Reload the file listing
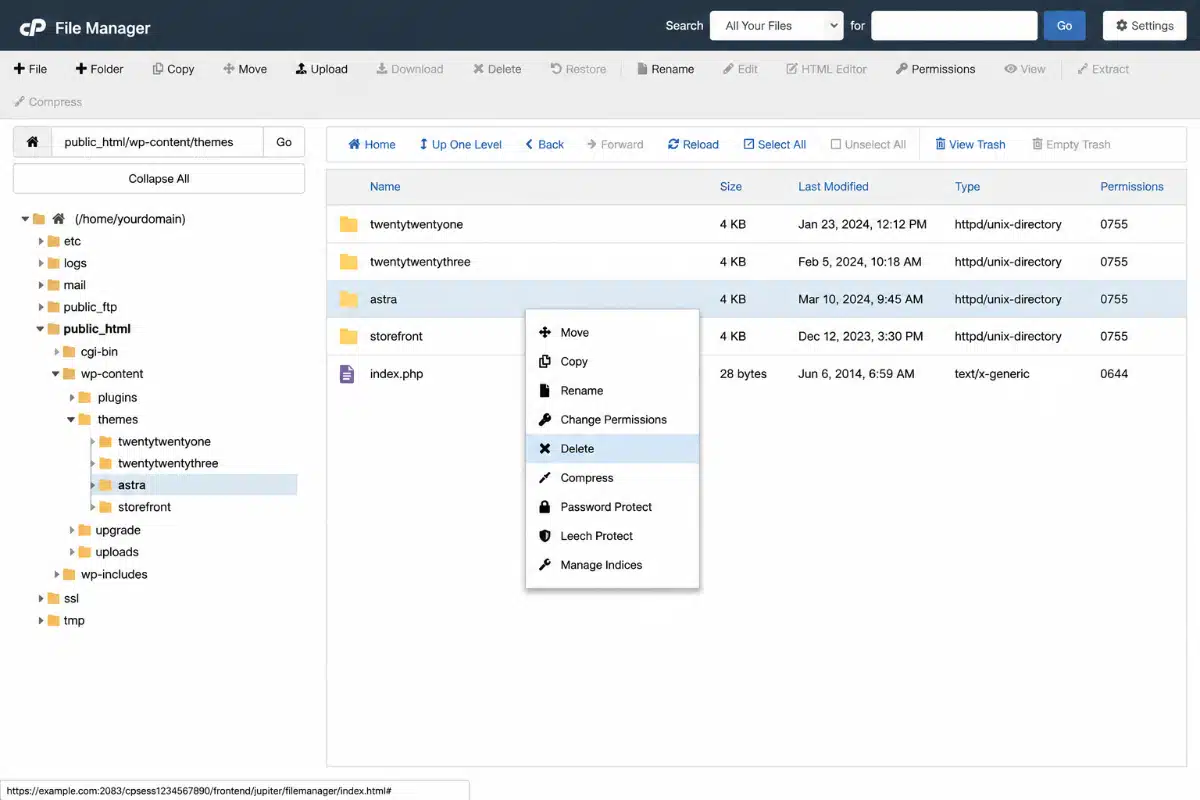Viewport: 1200px width, 800px height. point(693,145)
